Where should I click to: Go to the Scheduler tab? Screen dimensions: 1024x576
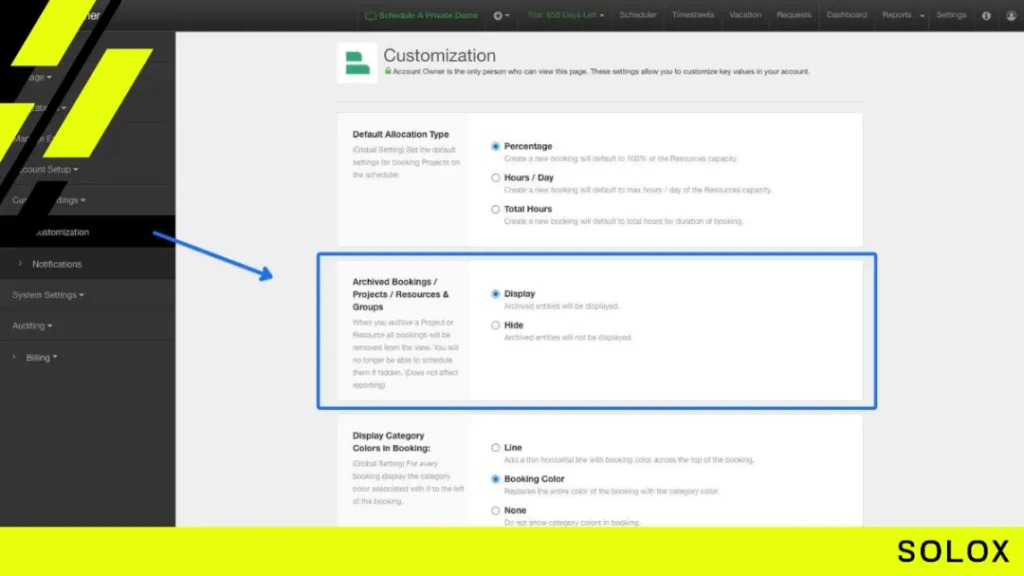[x=637, y=14]
